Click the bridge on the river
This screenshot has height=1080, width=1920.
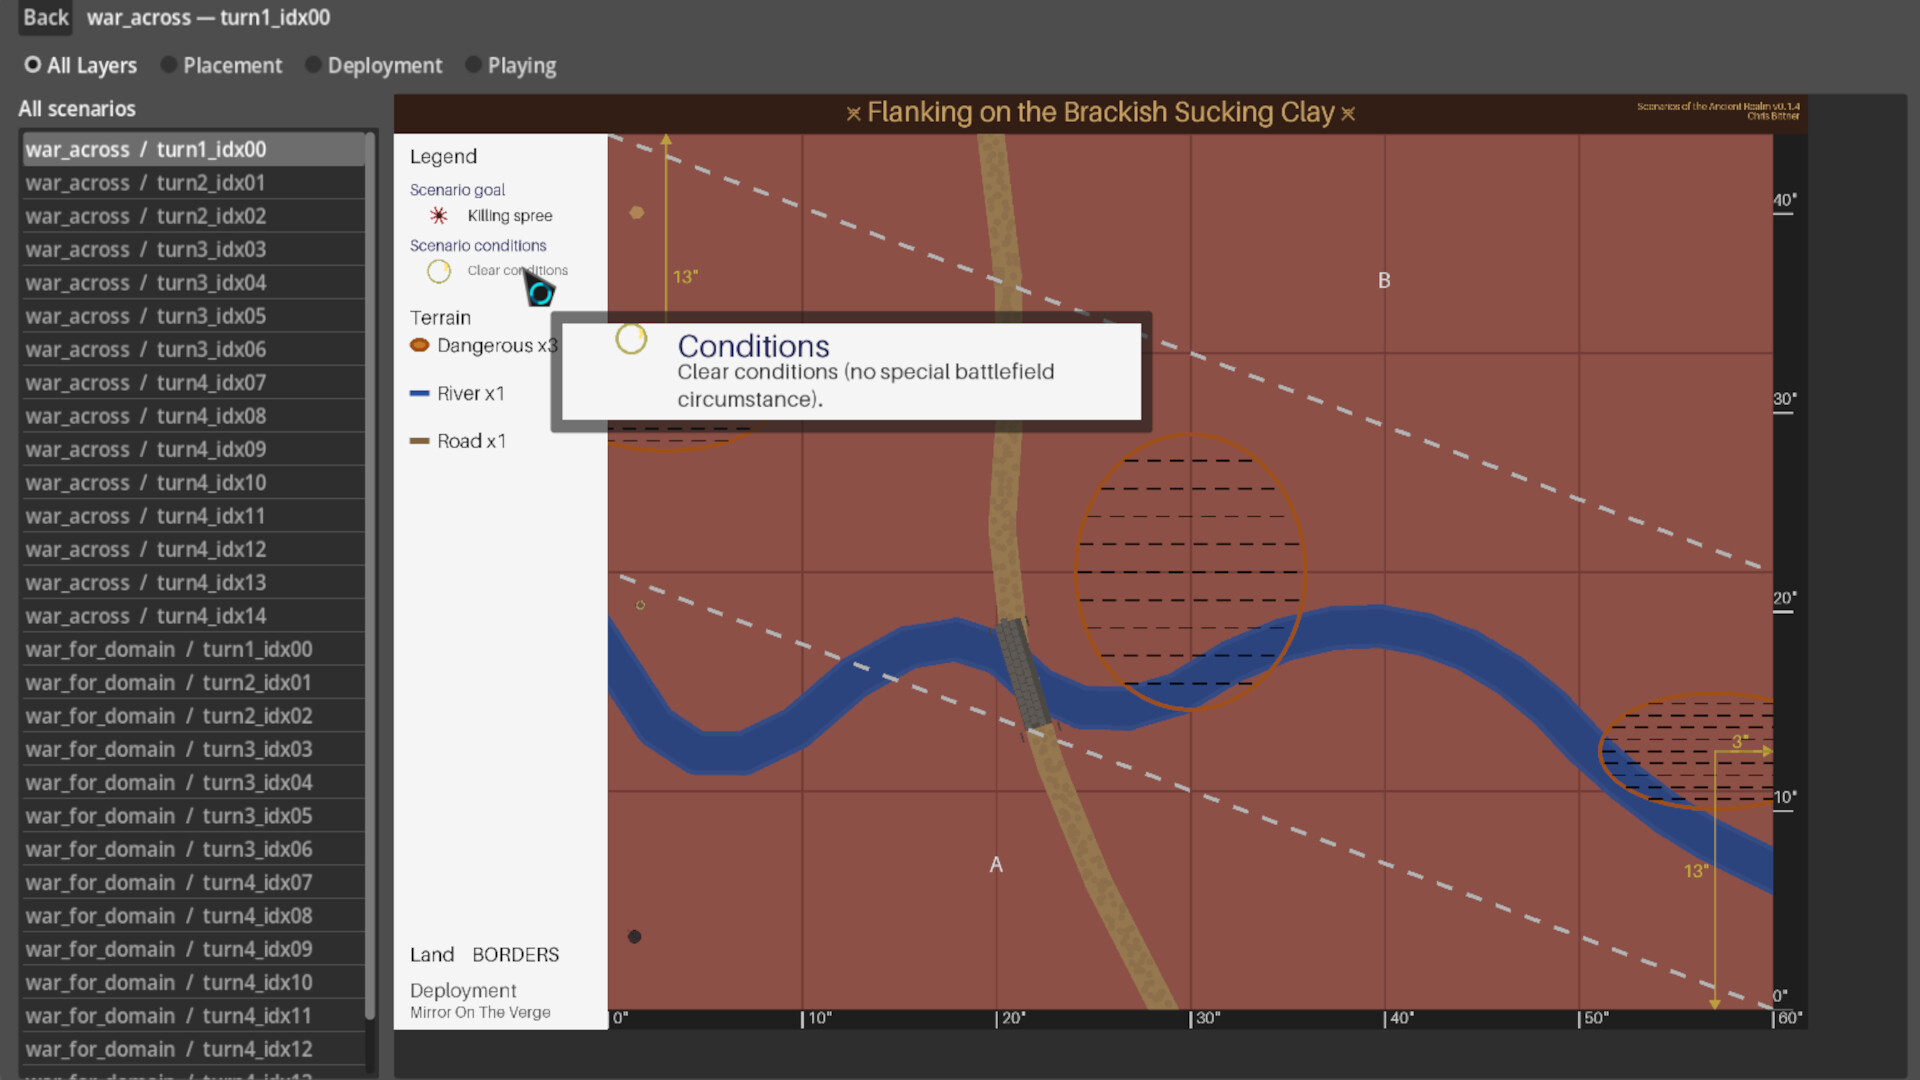point(1024,673)
